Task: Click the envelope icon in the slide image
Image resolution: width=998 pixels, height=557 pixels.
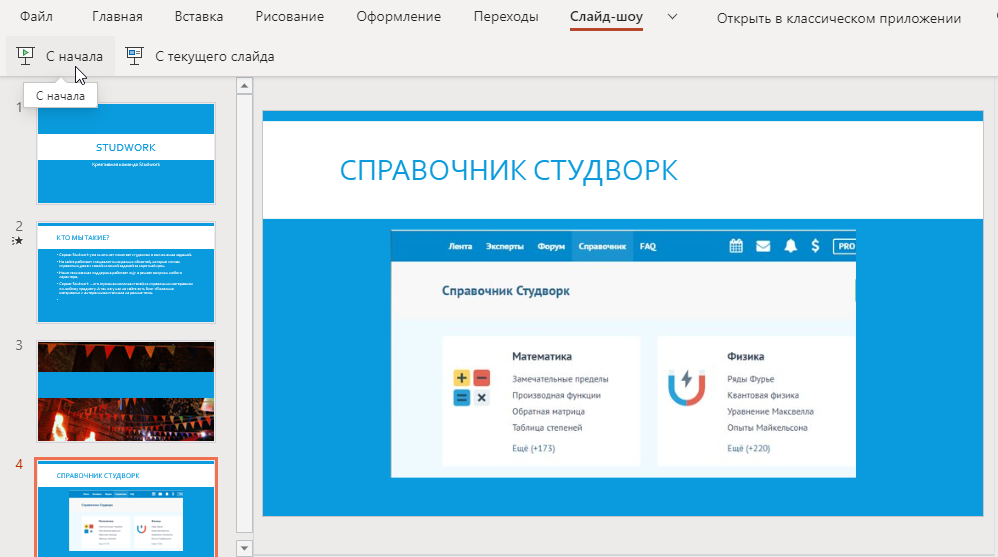Action: 763,246
